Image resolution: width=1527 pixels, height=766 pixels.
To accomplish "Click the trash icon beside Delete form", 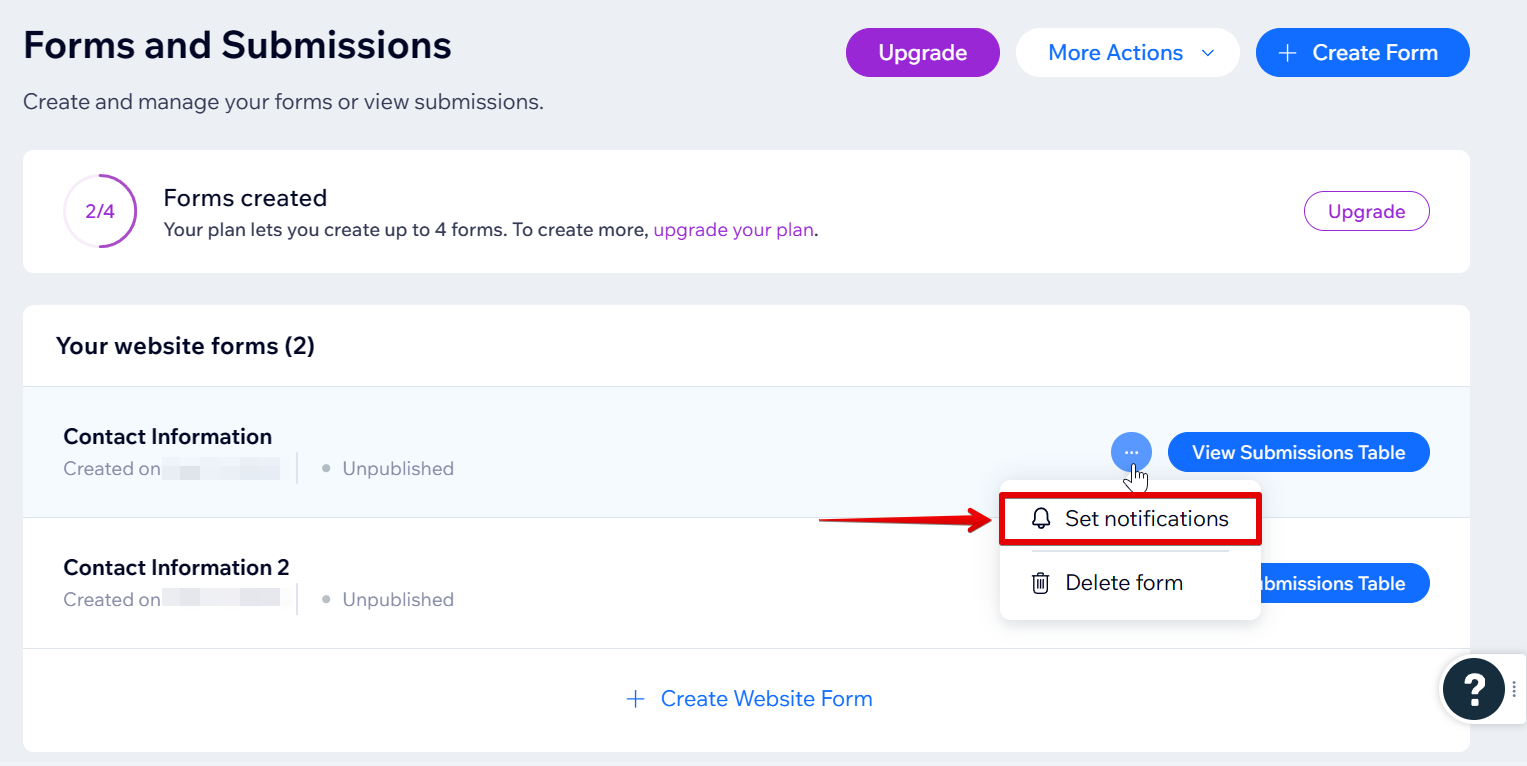I will 1041,583.
